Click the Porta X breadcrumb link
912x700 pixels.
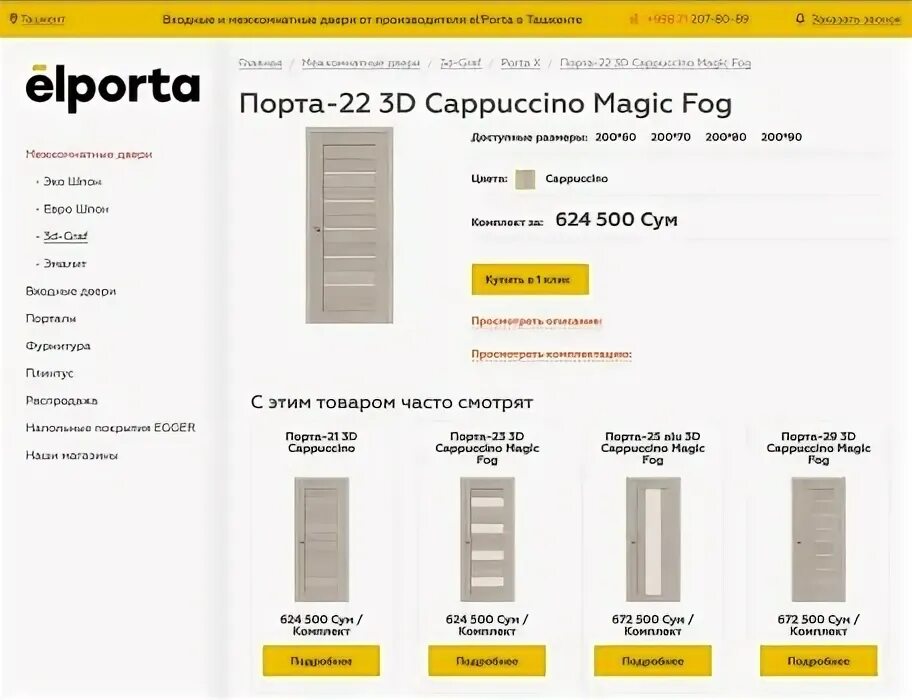pyautogui.click(x=521, y=63)
